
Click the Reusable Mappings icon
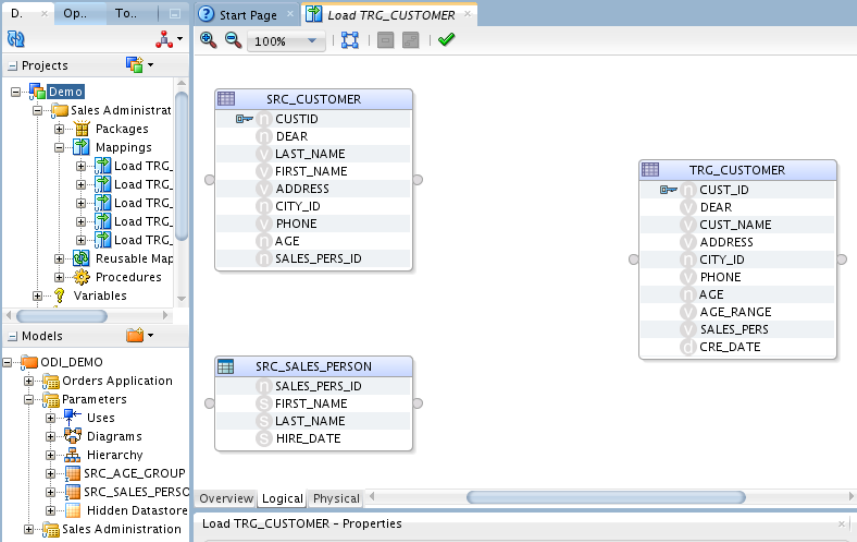point(81,258)
